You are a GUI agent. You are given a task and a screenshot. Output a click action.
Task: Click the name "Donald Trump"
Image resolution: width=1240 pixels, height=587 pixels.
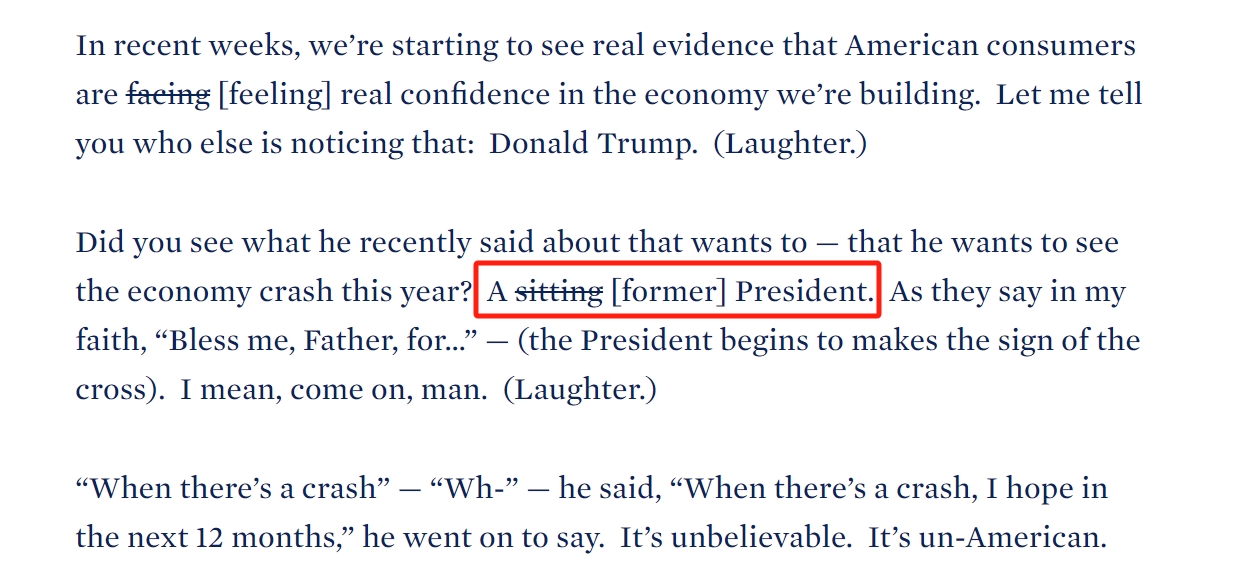pyautogui.click(x=592, y=144)
